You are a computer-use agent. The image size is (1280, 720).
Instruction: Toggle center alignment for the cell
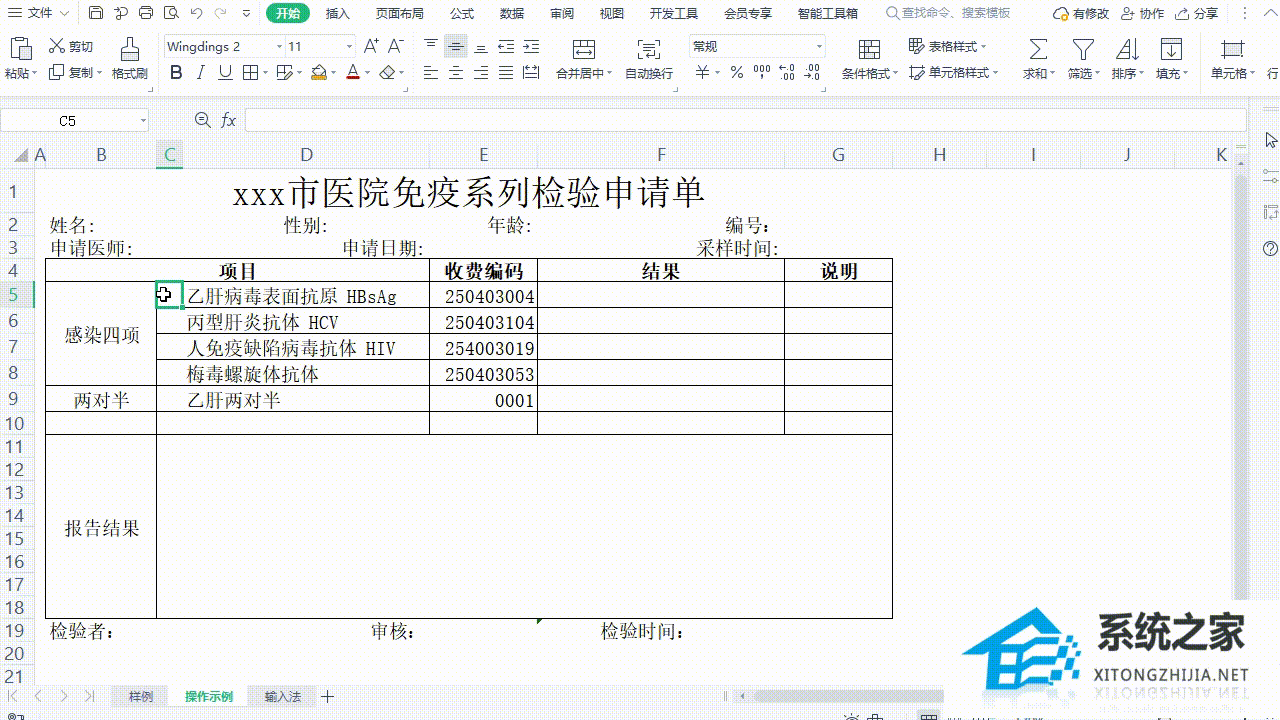[x=456, y=74]
